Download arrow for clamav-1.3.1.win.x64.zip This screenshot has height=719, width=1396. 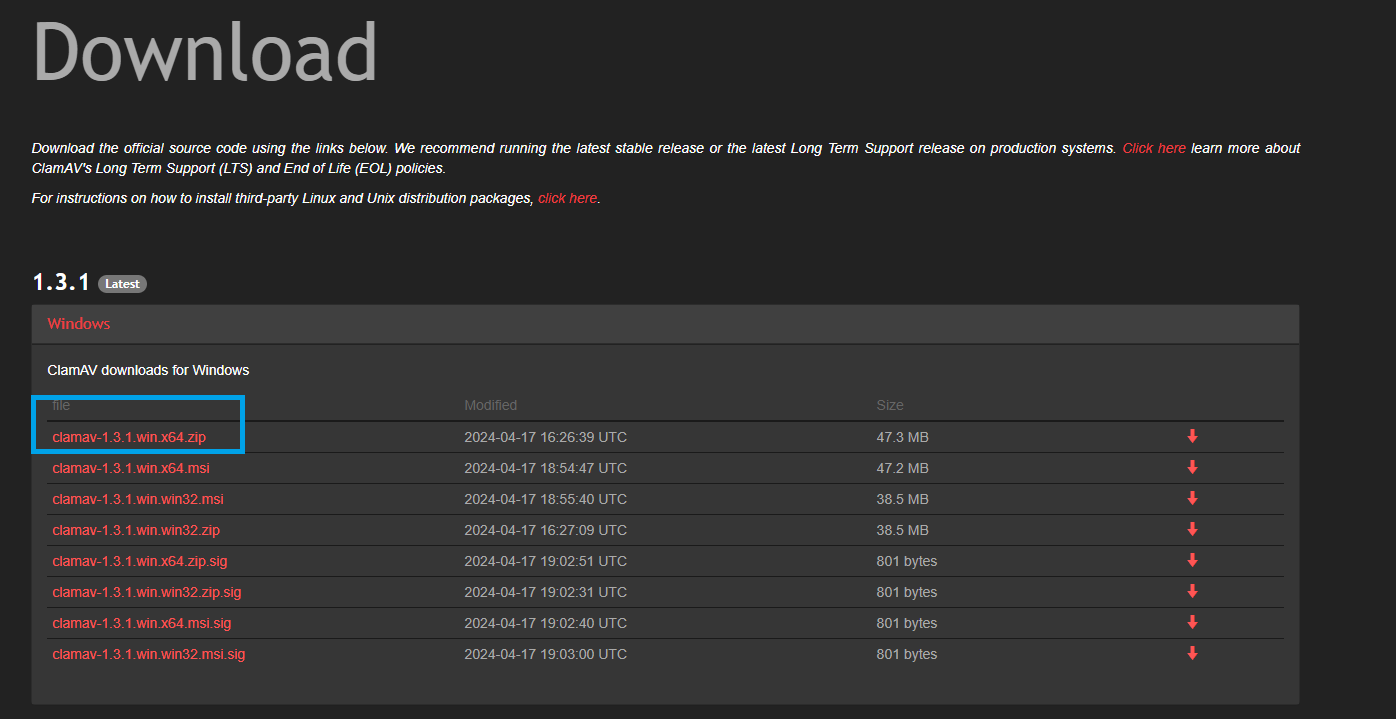[x=1192, y=436]
